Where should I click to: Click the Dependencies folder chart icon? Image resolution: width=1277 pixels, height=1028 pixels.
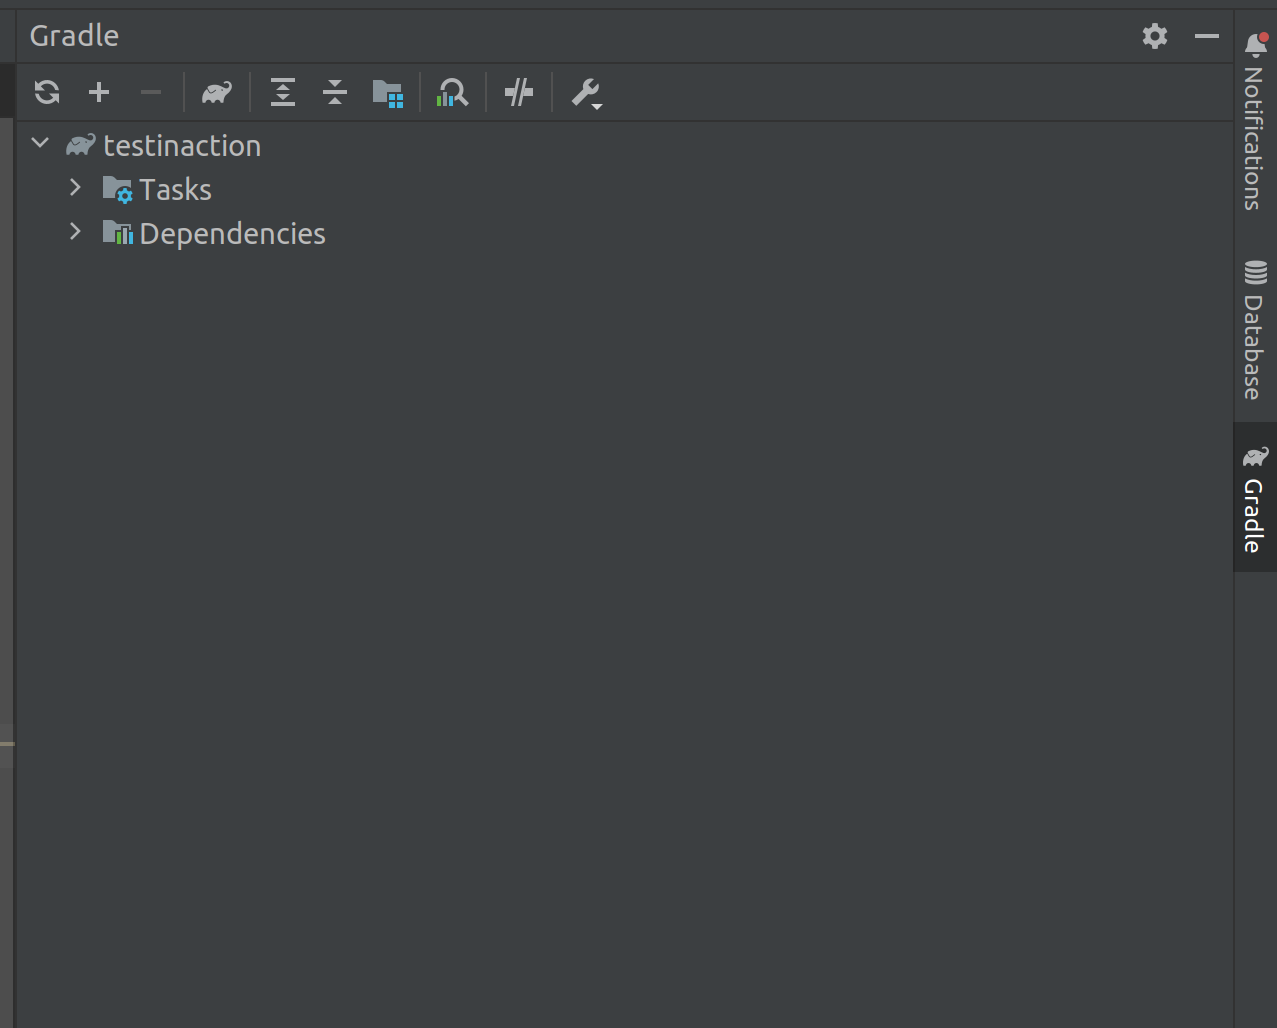(118, 233)
